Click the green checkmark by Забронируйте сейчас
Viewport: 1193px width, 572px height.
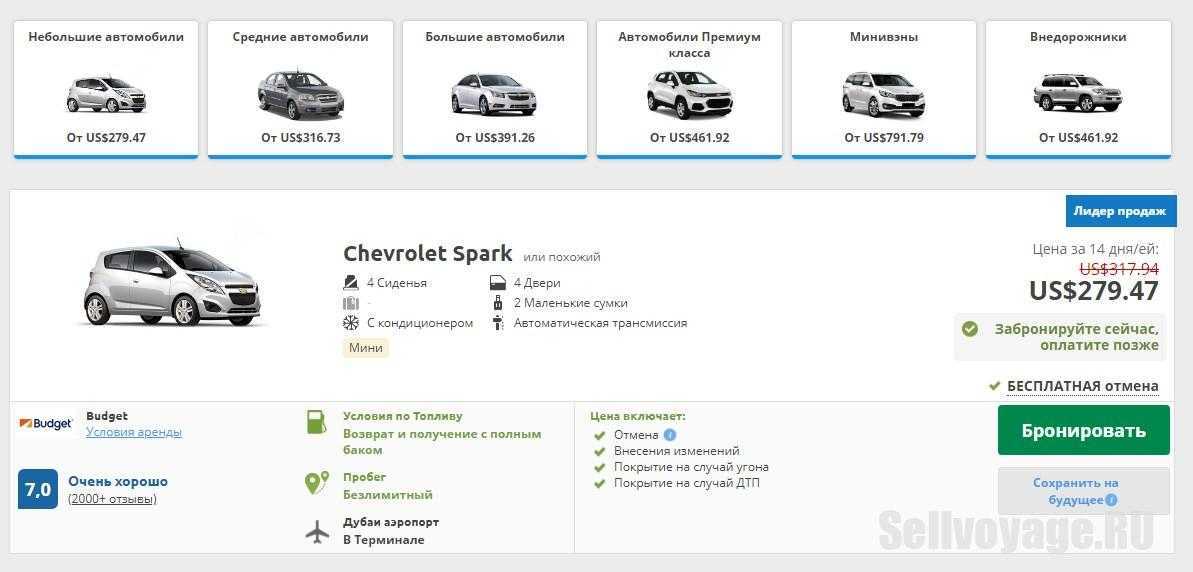(x=969, y=329)
